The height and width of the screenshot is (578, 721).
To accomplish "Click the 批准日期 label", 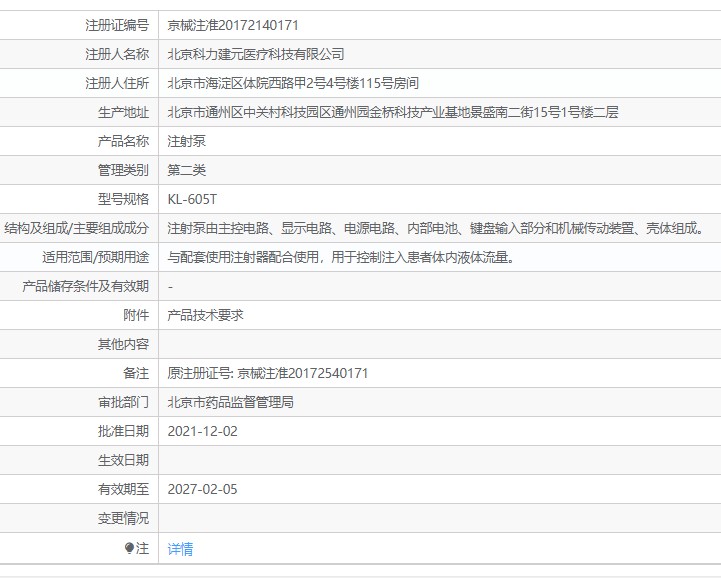I will (123, 431).
